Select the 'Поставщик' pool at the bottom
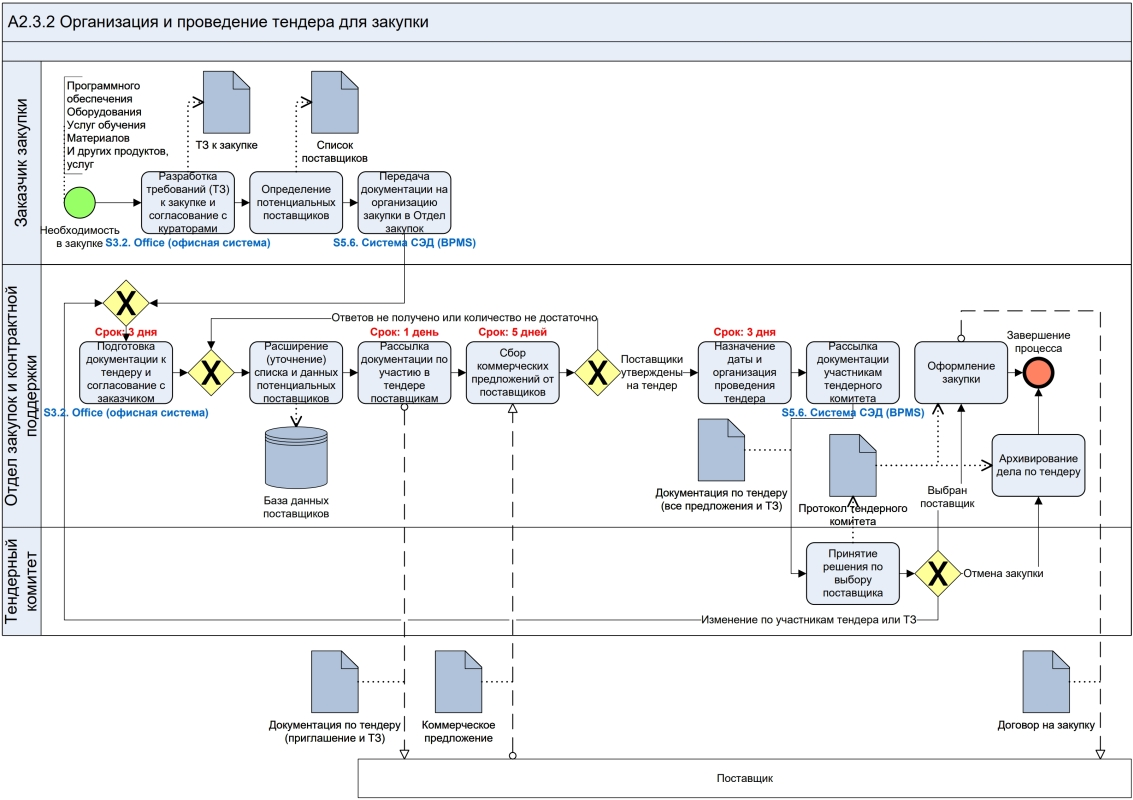Viewport: 1133px width, 800px height. click(744, 778)
